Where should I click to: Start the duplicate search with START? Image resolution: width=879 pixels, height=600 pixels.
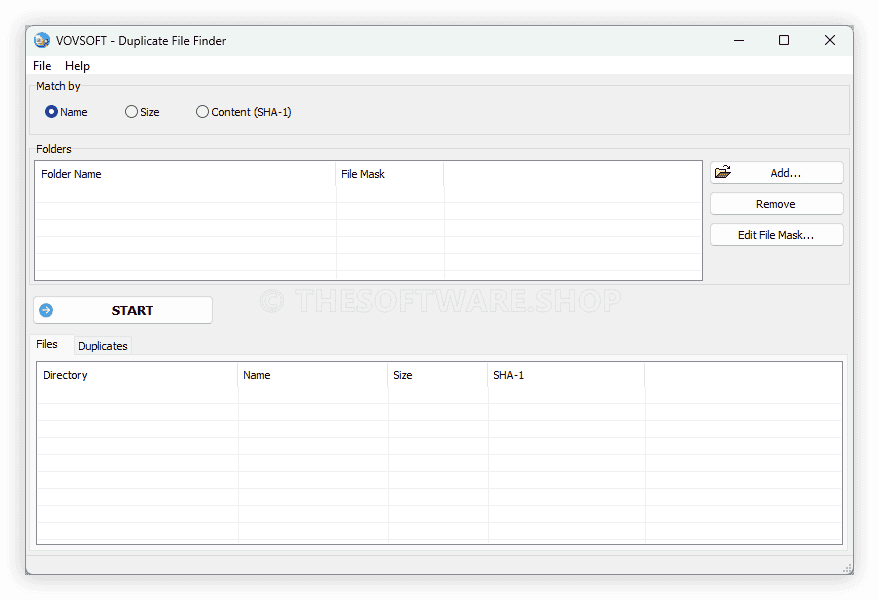coord(123,310)
